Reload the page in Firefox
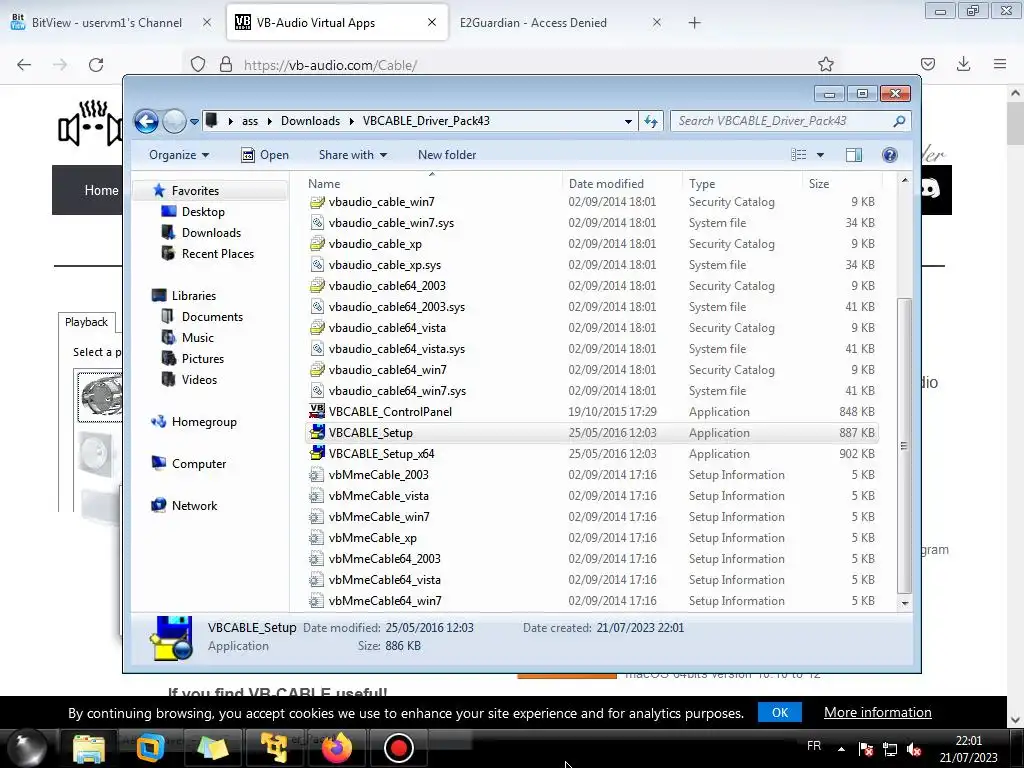 pos(96,64)
